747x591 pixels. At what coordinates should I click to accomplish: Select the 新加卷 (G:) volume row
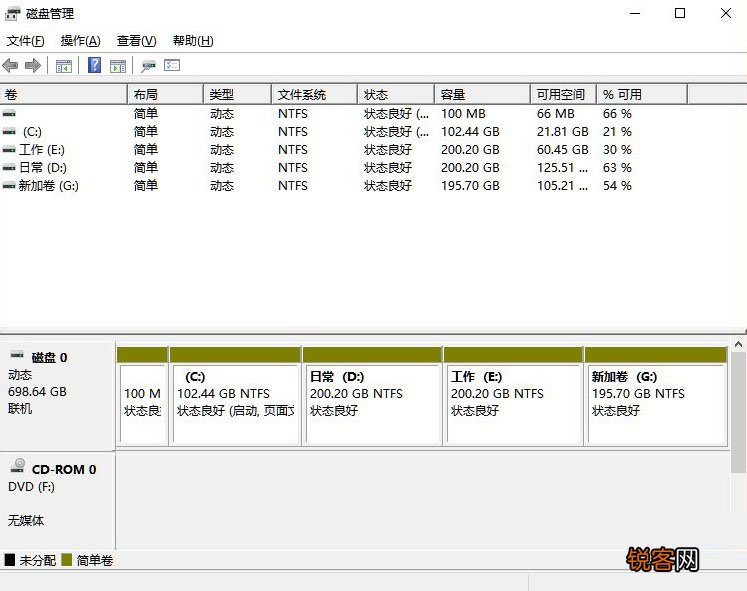[x=343, y=186]
